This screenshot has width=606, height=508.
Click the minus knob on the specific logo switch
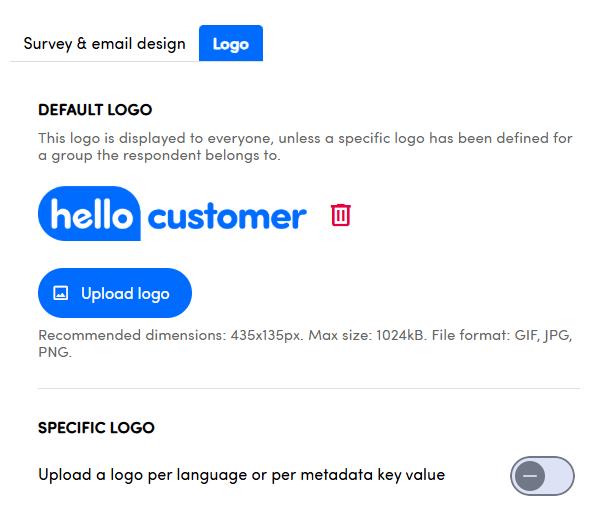531,476
